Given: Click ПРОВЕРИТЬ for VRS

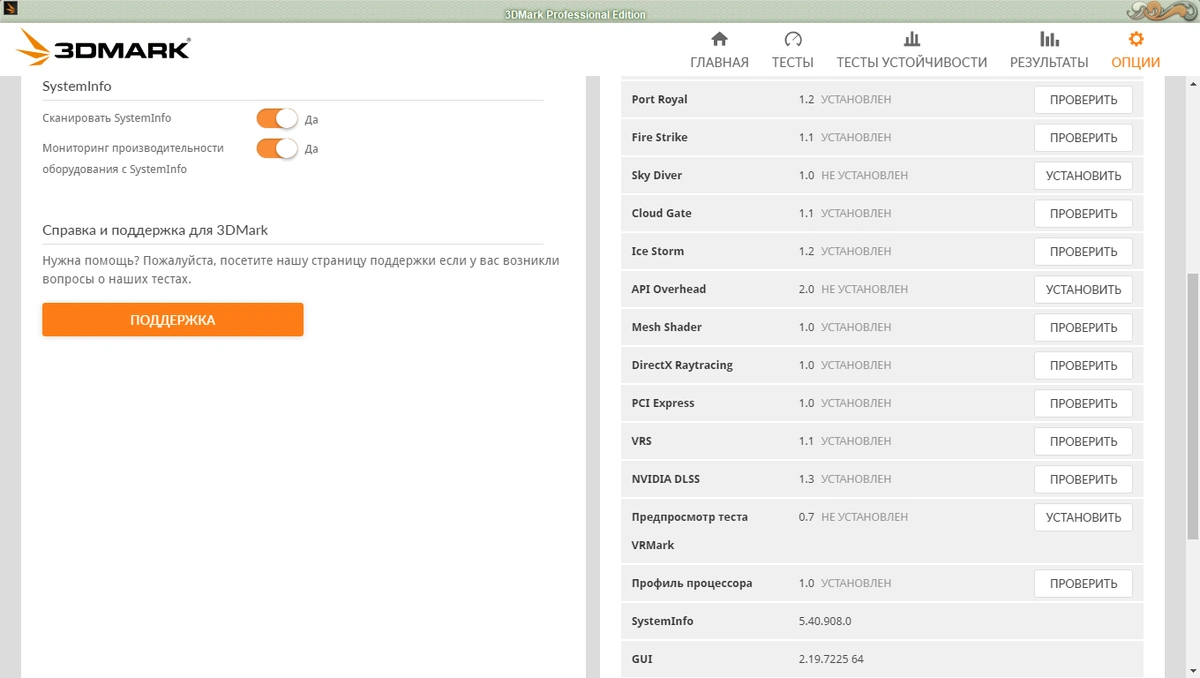Looking at the screenshot, I should click(x=1083, y=442).
